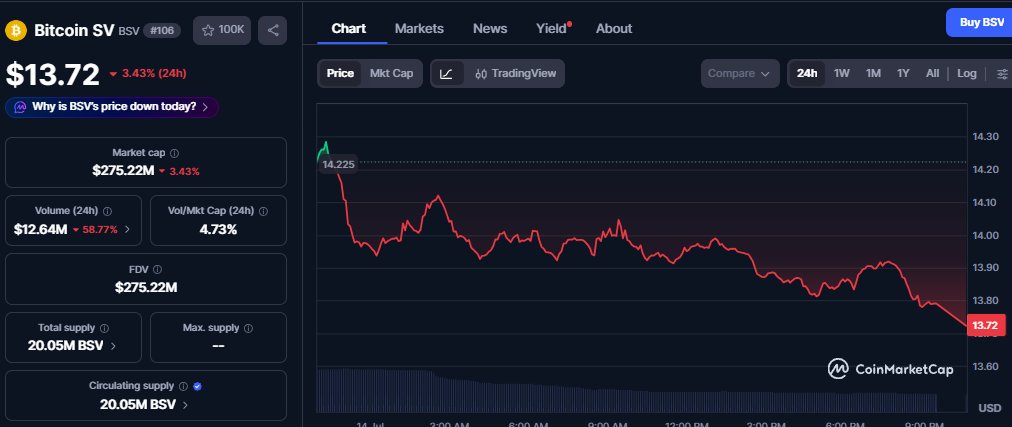Click the green price peak on chart line
The width and height of the screenshot is (1012, 427).
click(325, 145)
